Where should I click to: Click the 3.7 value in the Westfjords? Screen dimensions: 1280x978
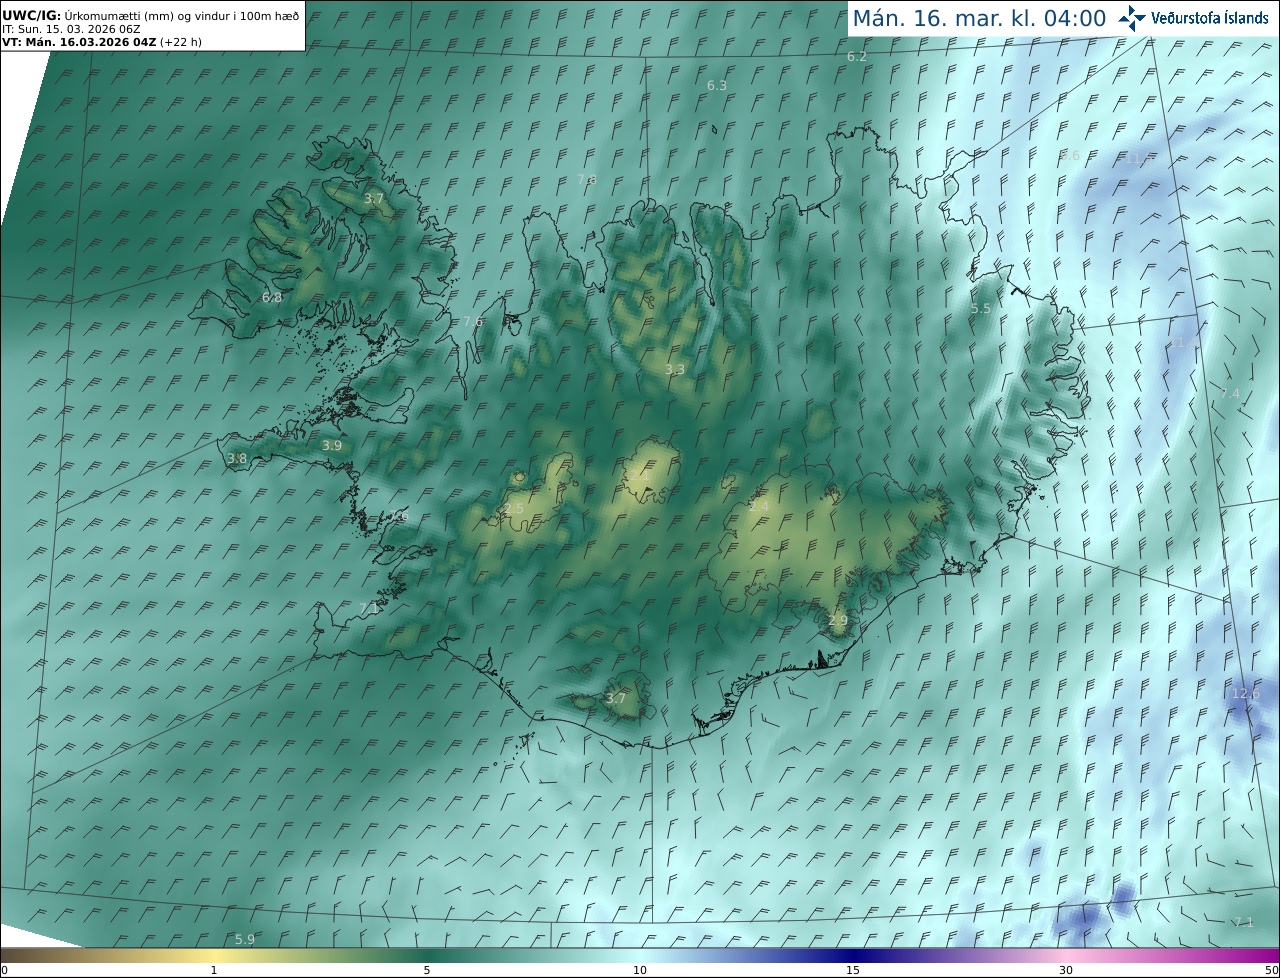point(374,199)
